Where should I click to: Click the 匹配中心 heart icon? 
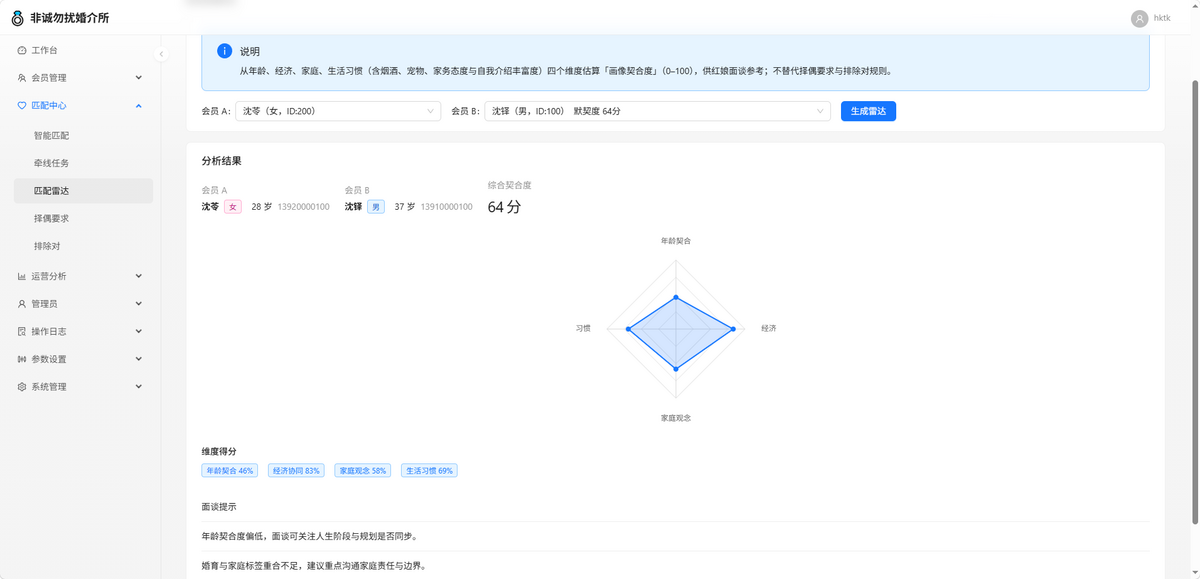pos(22,105)
